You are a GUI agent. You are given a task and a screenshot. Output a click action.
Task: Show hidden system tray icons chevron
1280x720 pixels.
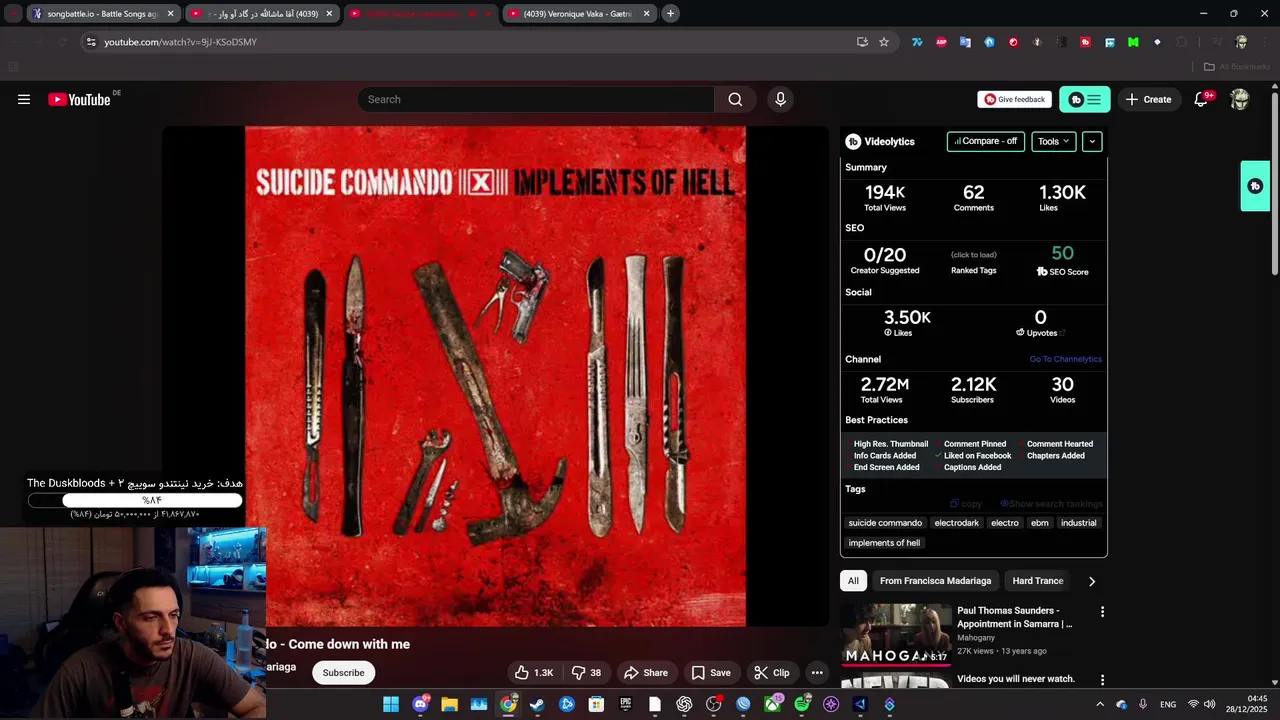pos(1100,704)
